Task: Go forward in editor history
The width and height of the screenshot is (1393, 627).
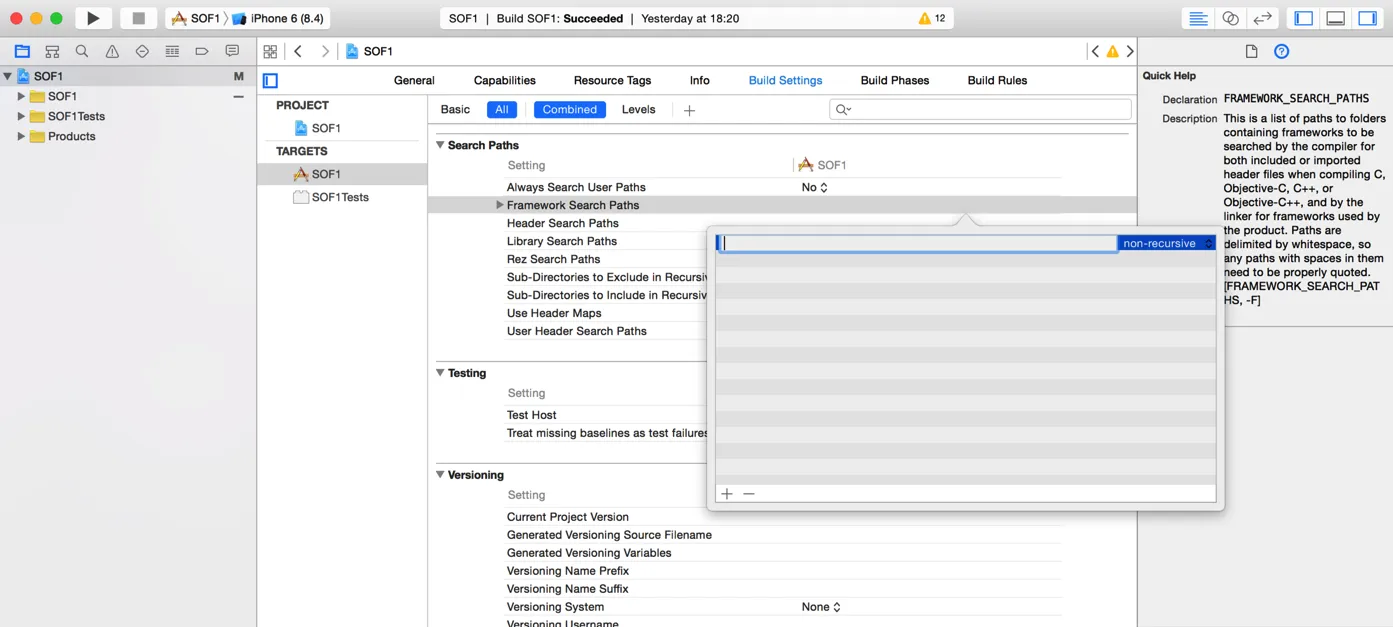Action: point(325,51)
